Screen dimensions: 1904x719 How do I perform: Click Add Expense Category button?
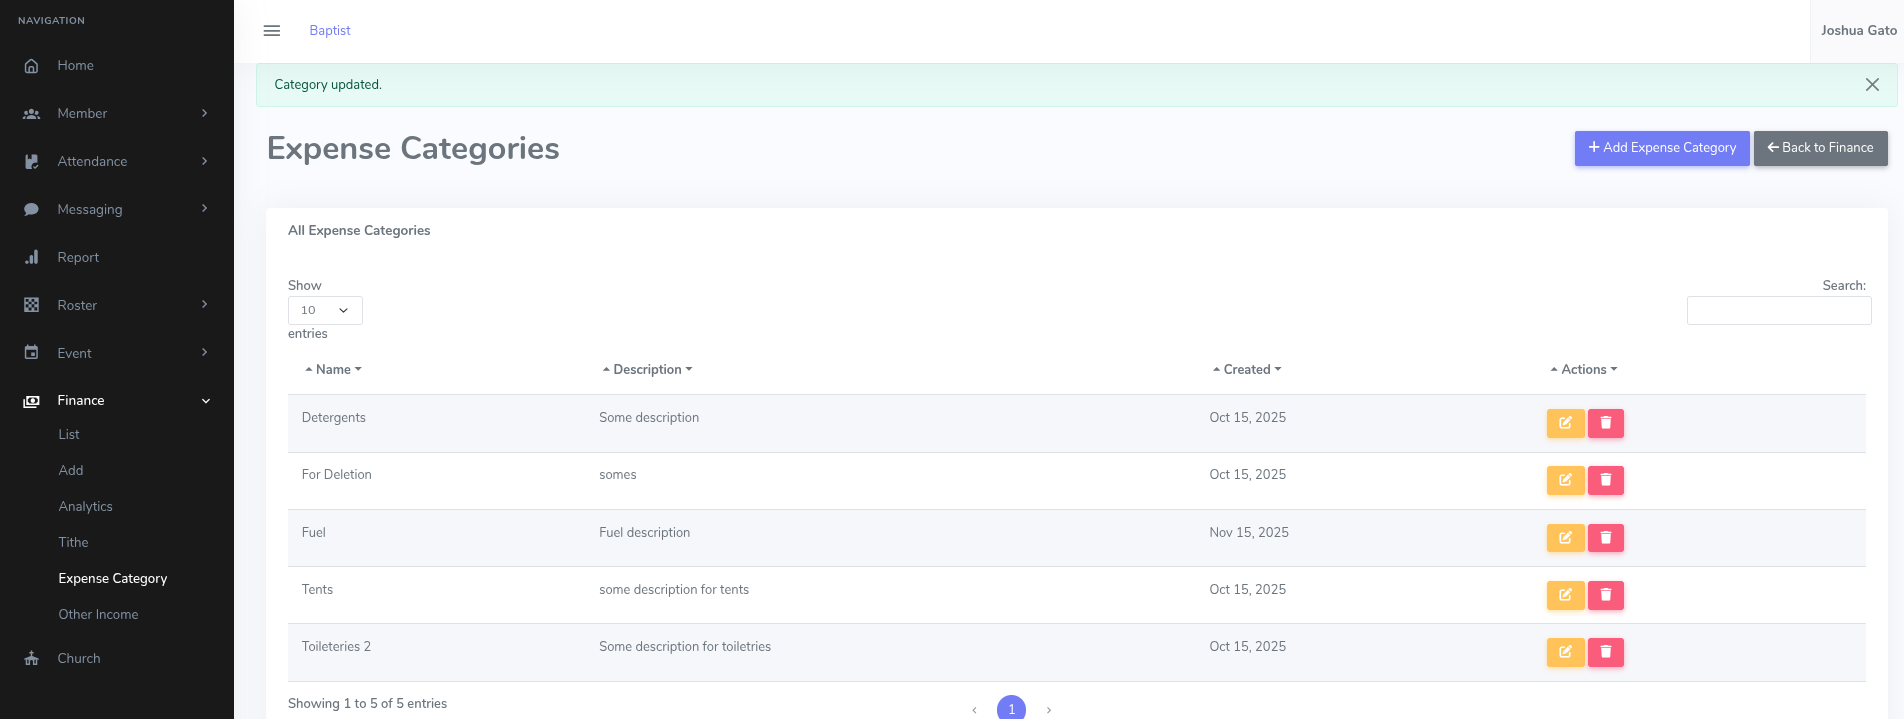pos(1661,148)
